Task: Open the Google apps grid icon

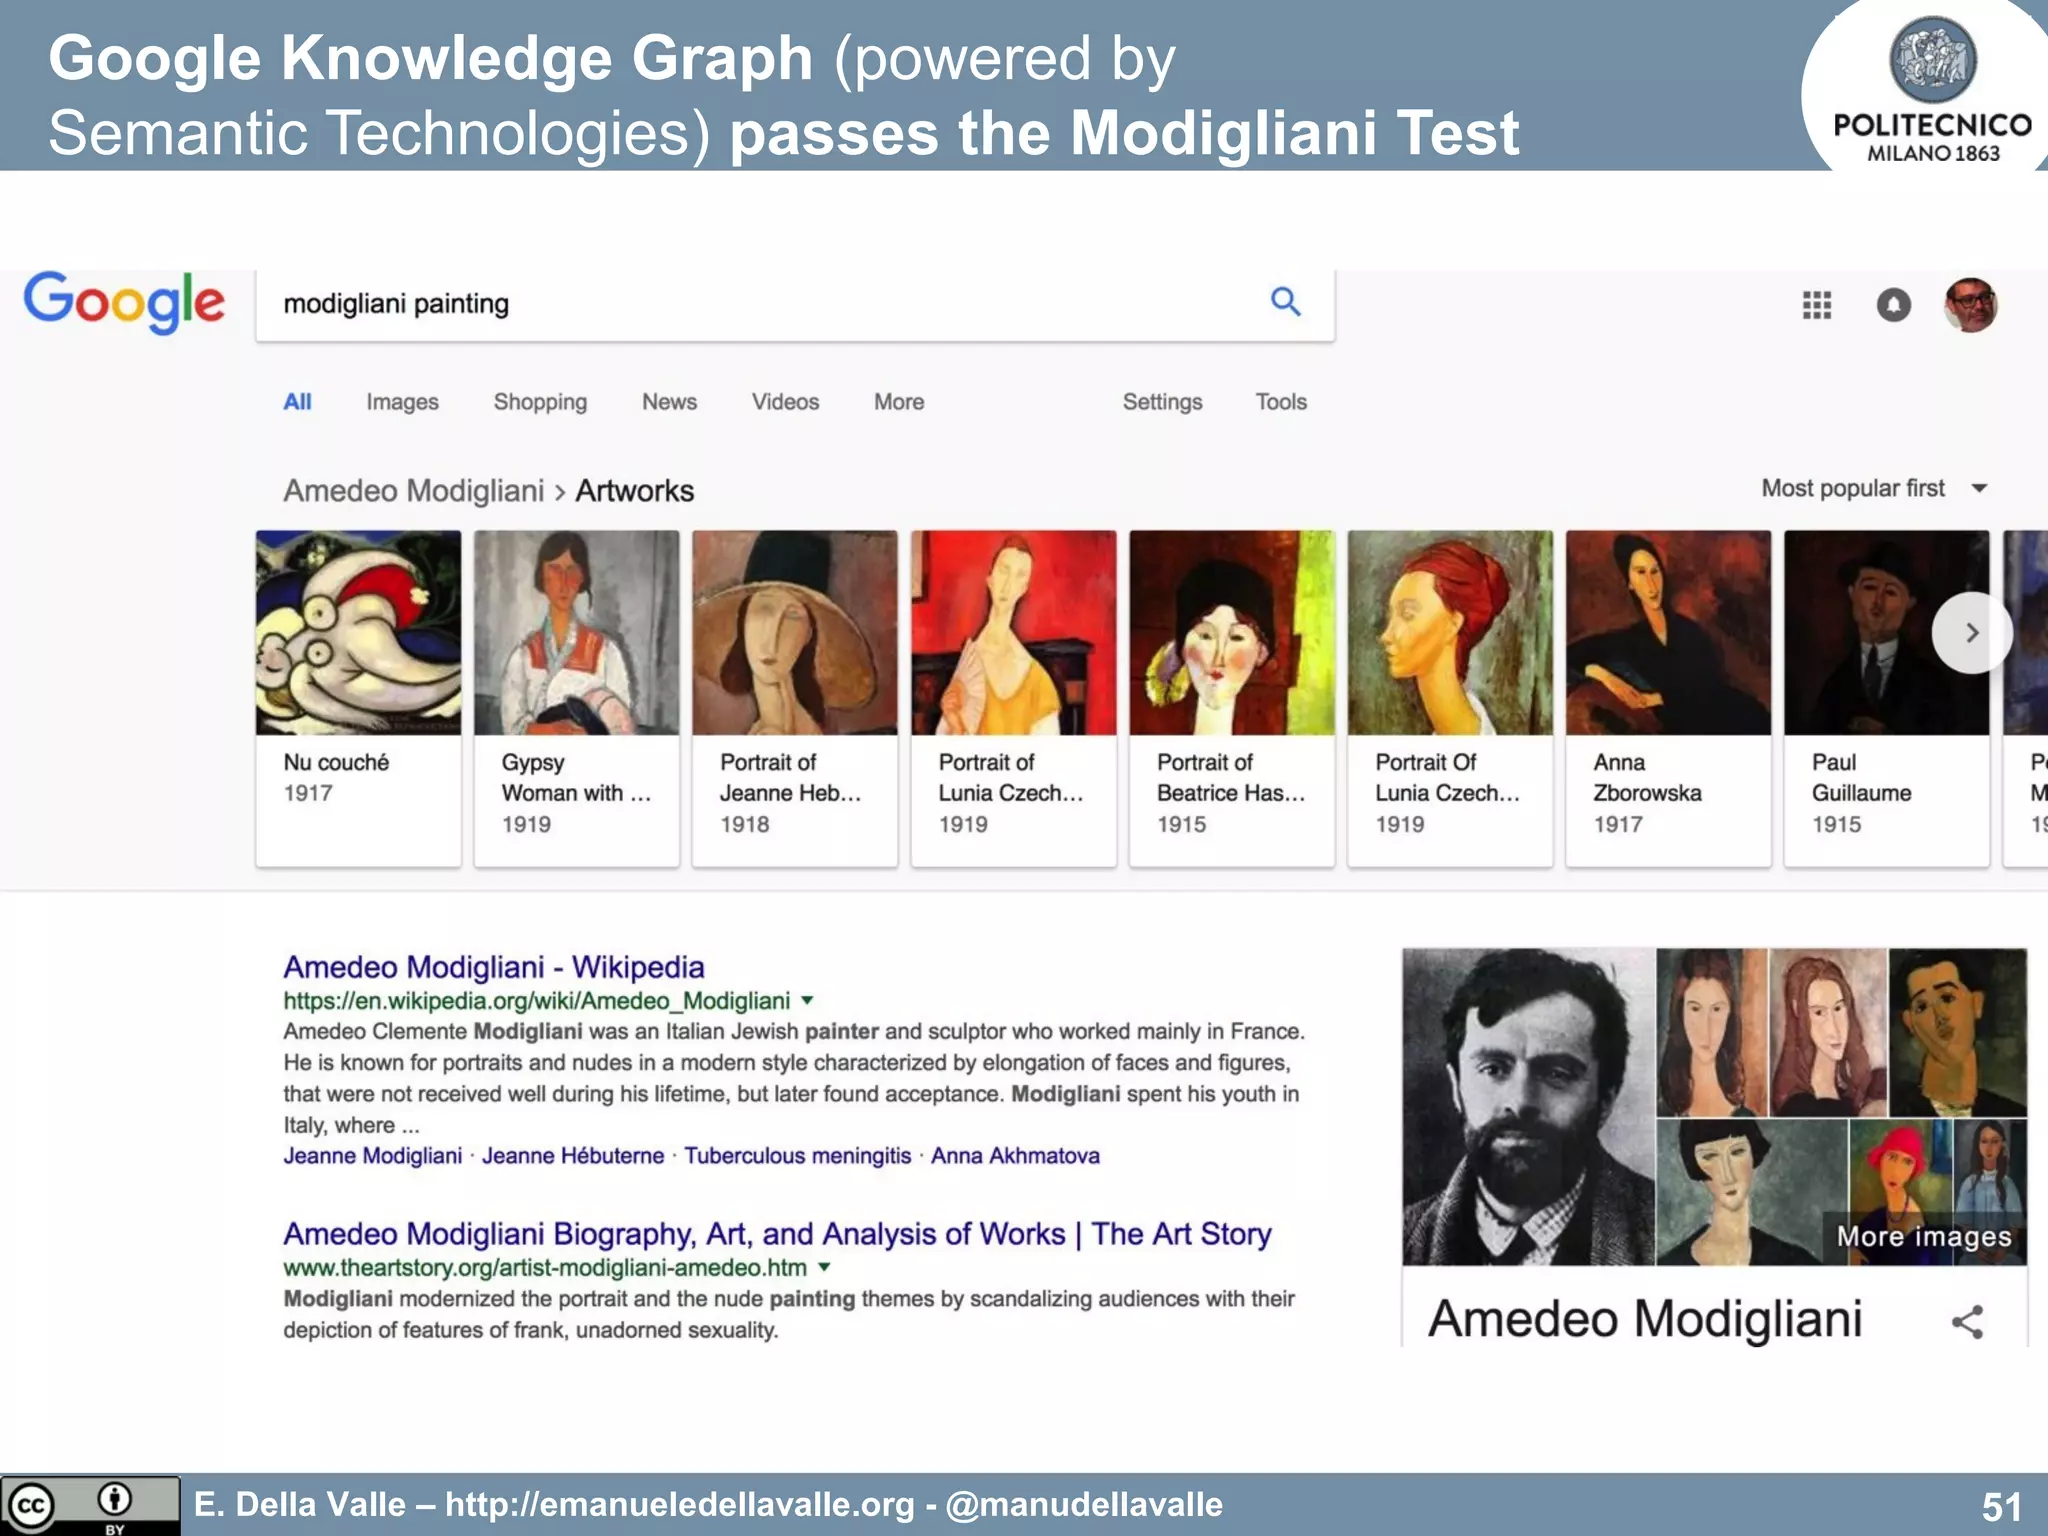Action: [1816, 305]
